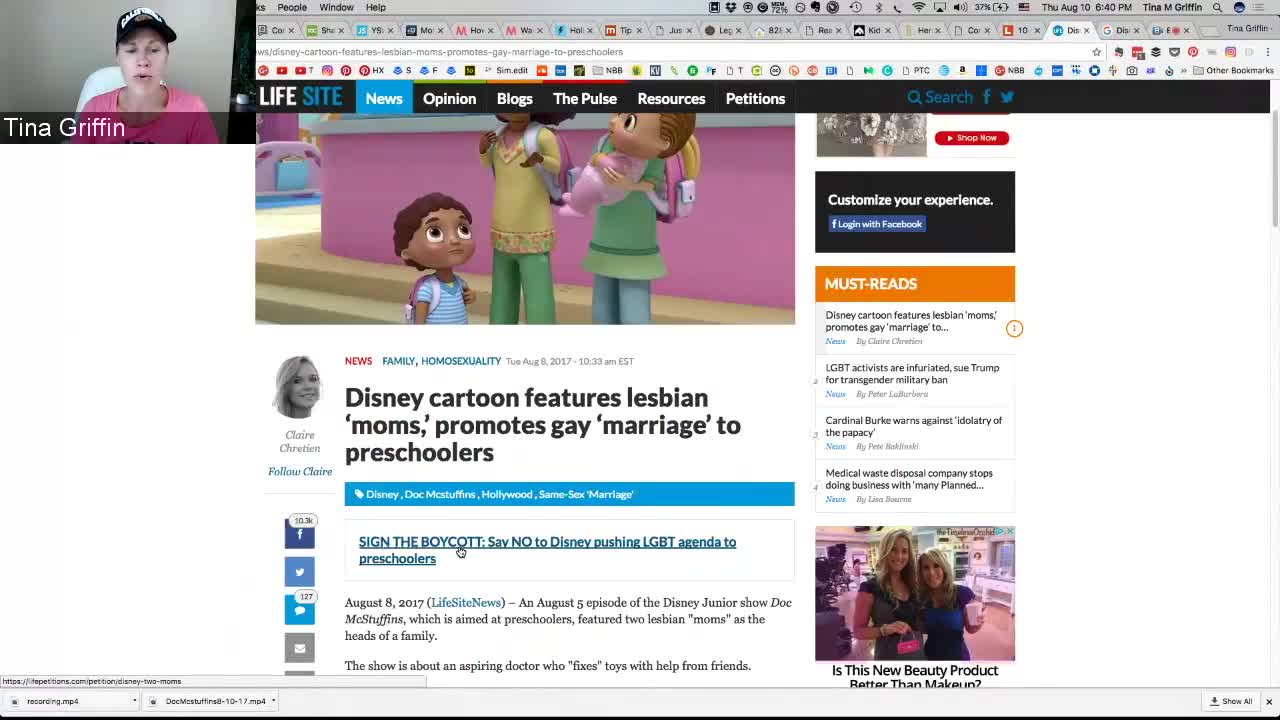The image size is (1280, 720).
Task: Close the downloads bar
Action: pyautogui.click(x=1269, y=701)
